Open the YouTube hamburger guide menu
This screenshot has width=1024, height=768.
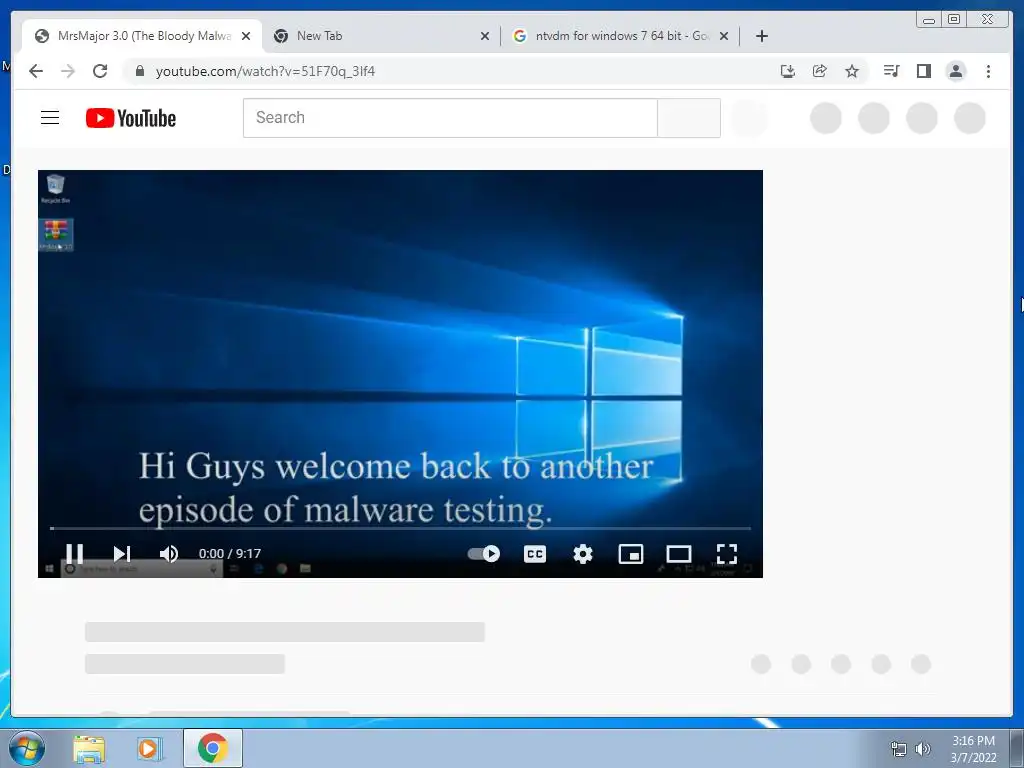click(x=50, y=118)
